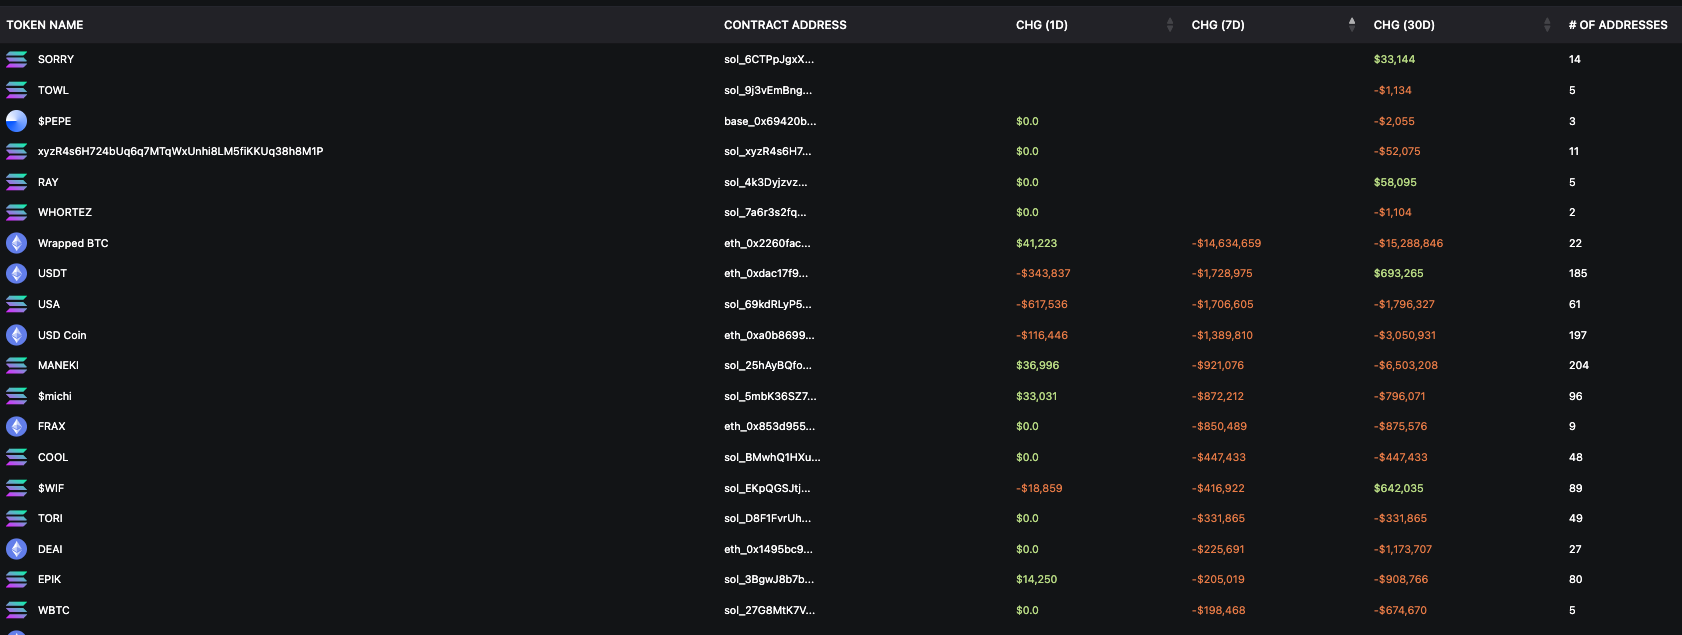Open the $michi token name

coord(55,396)
